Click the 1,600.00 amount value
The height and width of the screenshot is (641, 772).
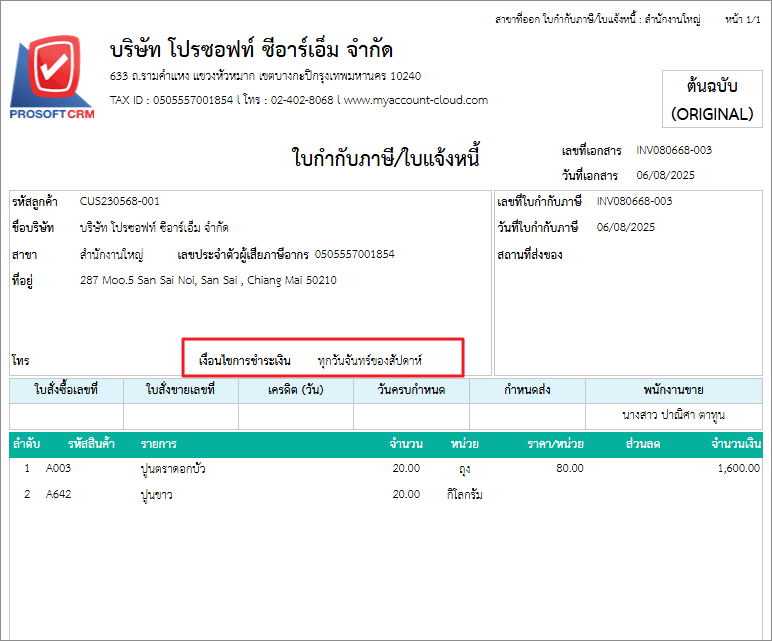(x=739, y=467)
